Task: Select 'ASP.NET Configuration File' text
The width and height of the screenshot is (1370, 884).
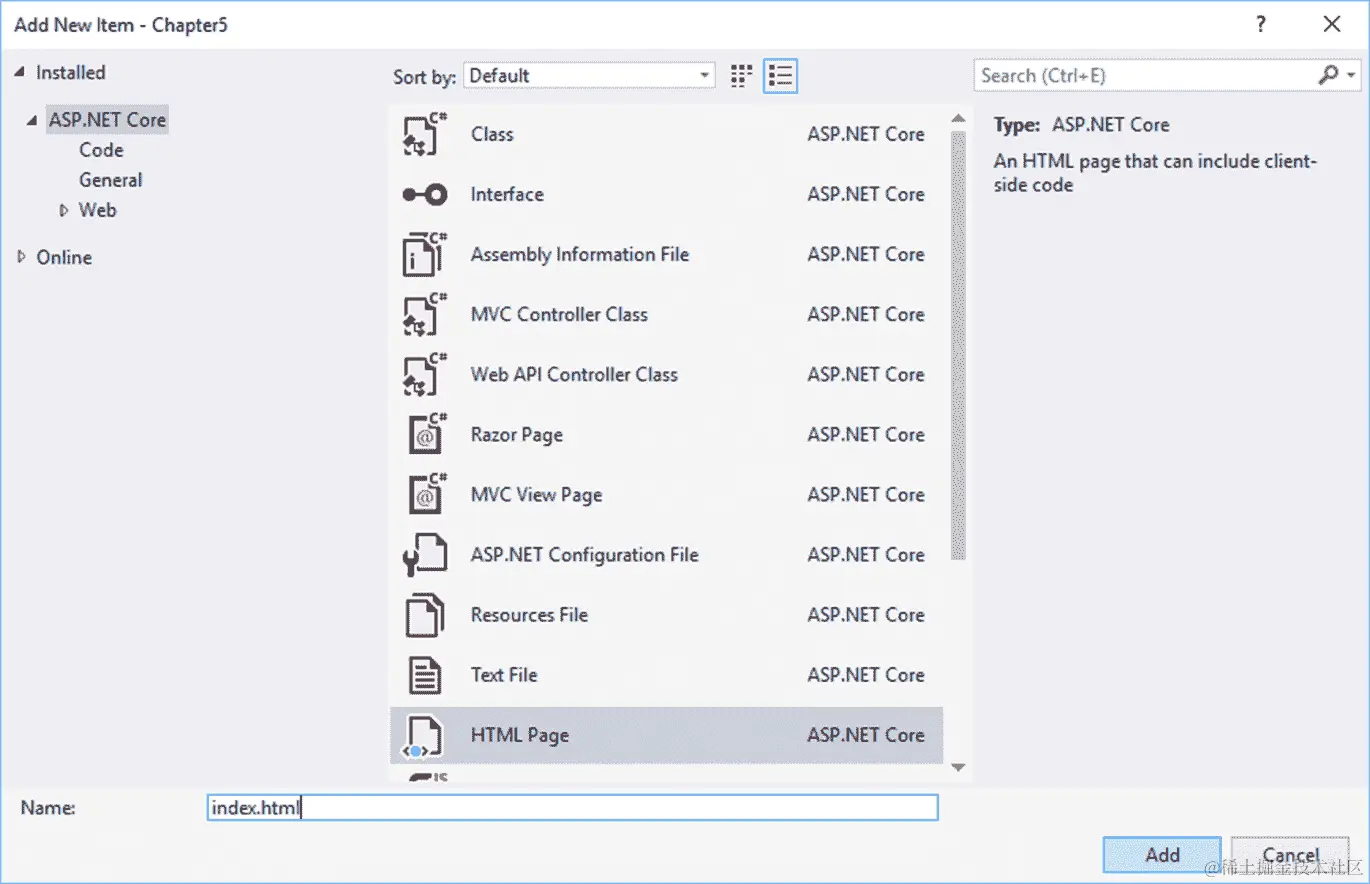Action: pos(584,554)
